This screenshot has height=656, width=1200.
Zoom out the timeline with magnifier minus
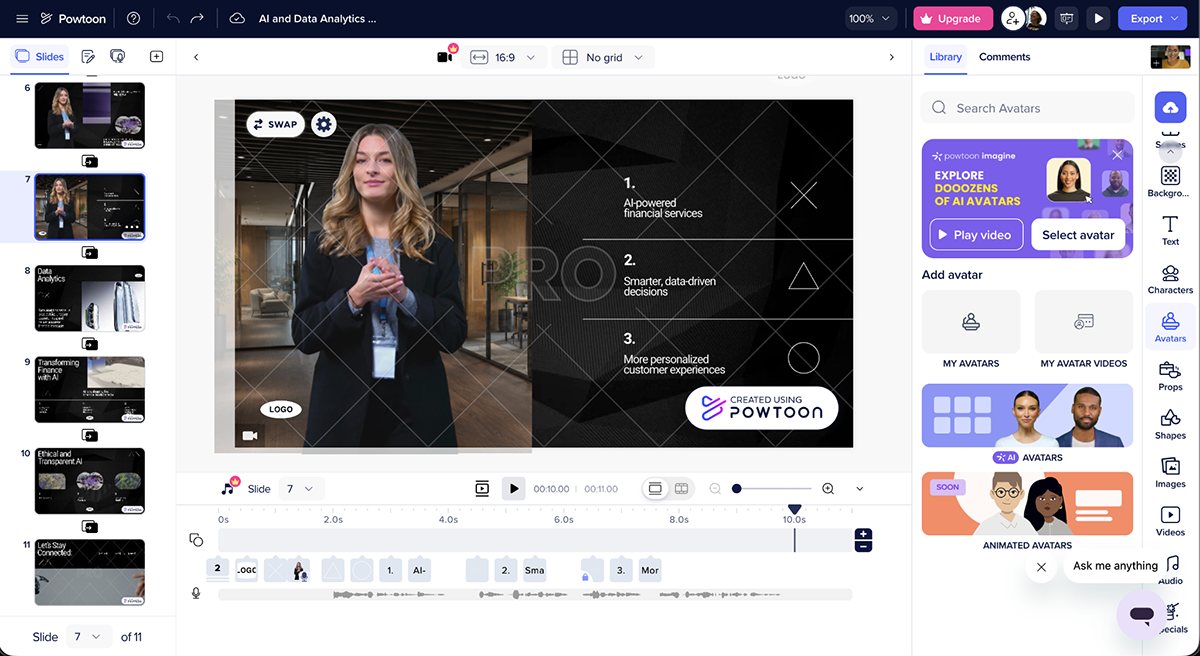click(x=715, y=489)
